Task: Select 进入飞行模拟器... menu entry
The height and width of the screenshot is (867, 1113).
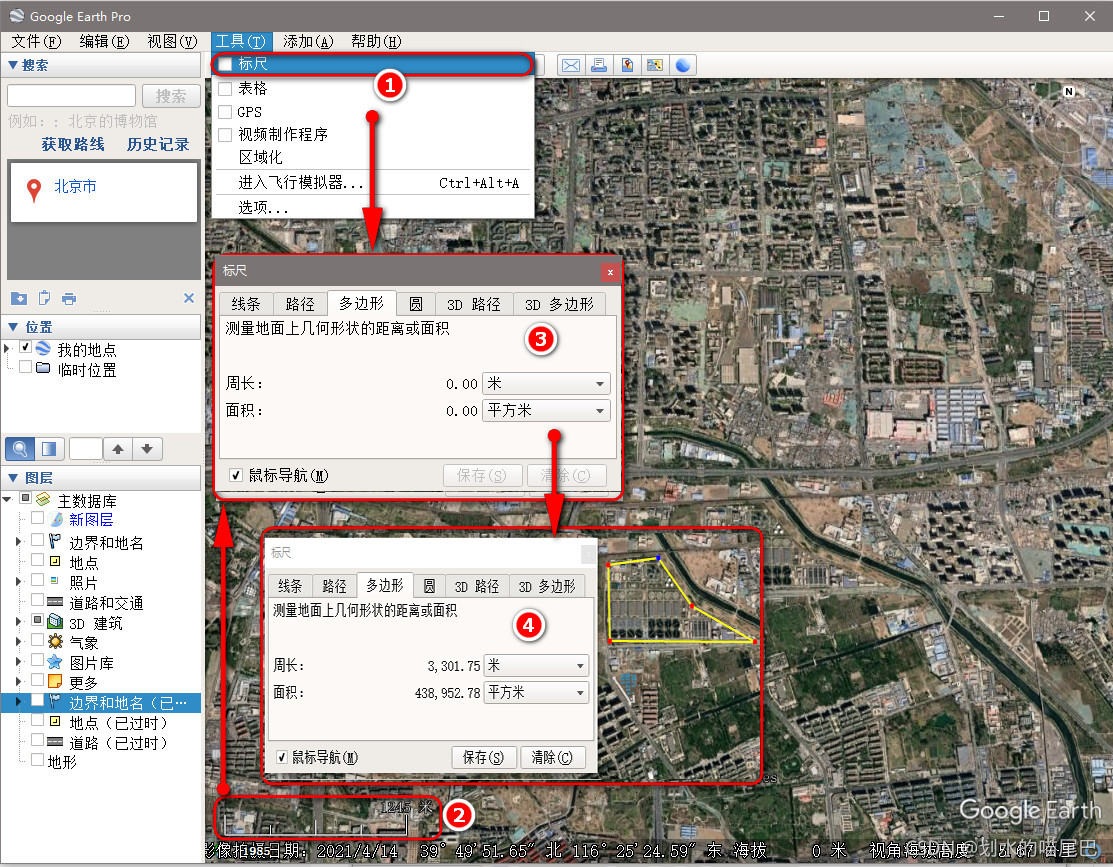Action: point(373,182)
